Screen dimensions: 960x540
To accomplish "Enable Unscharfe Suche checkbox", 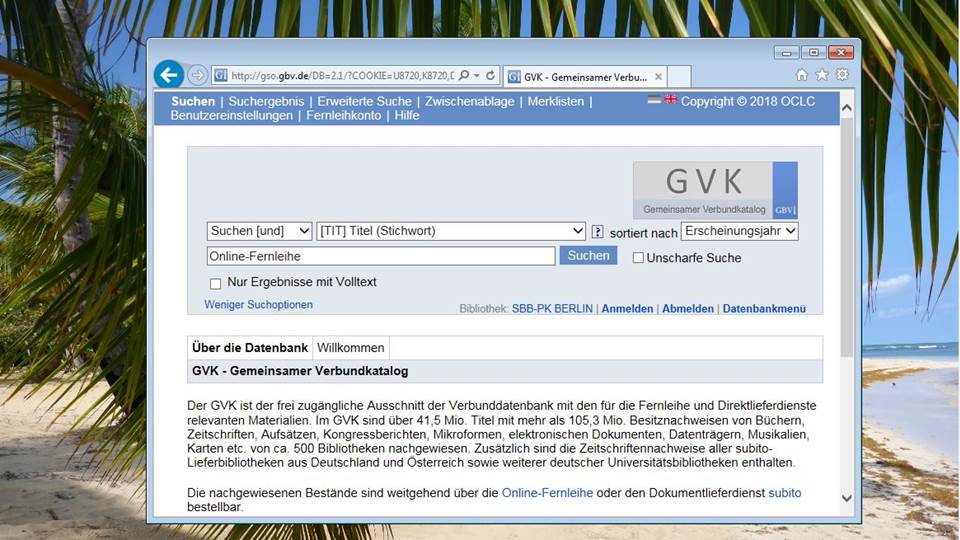I will click(x=638, y=258).
